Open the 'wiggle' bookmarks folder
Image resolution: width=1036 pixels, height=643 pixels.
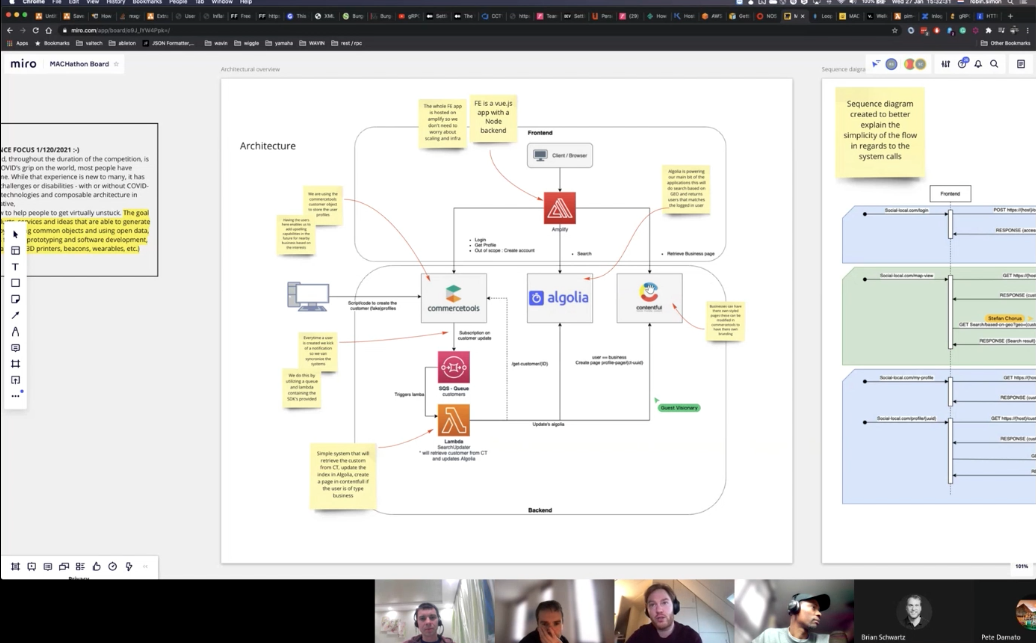click(246, 43)
